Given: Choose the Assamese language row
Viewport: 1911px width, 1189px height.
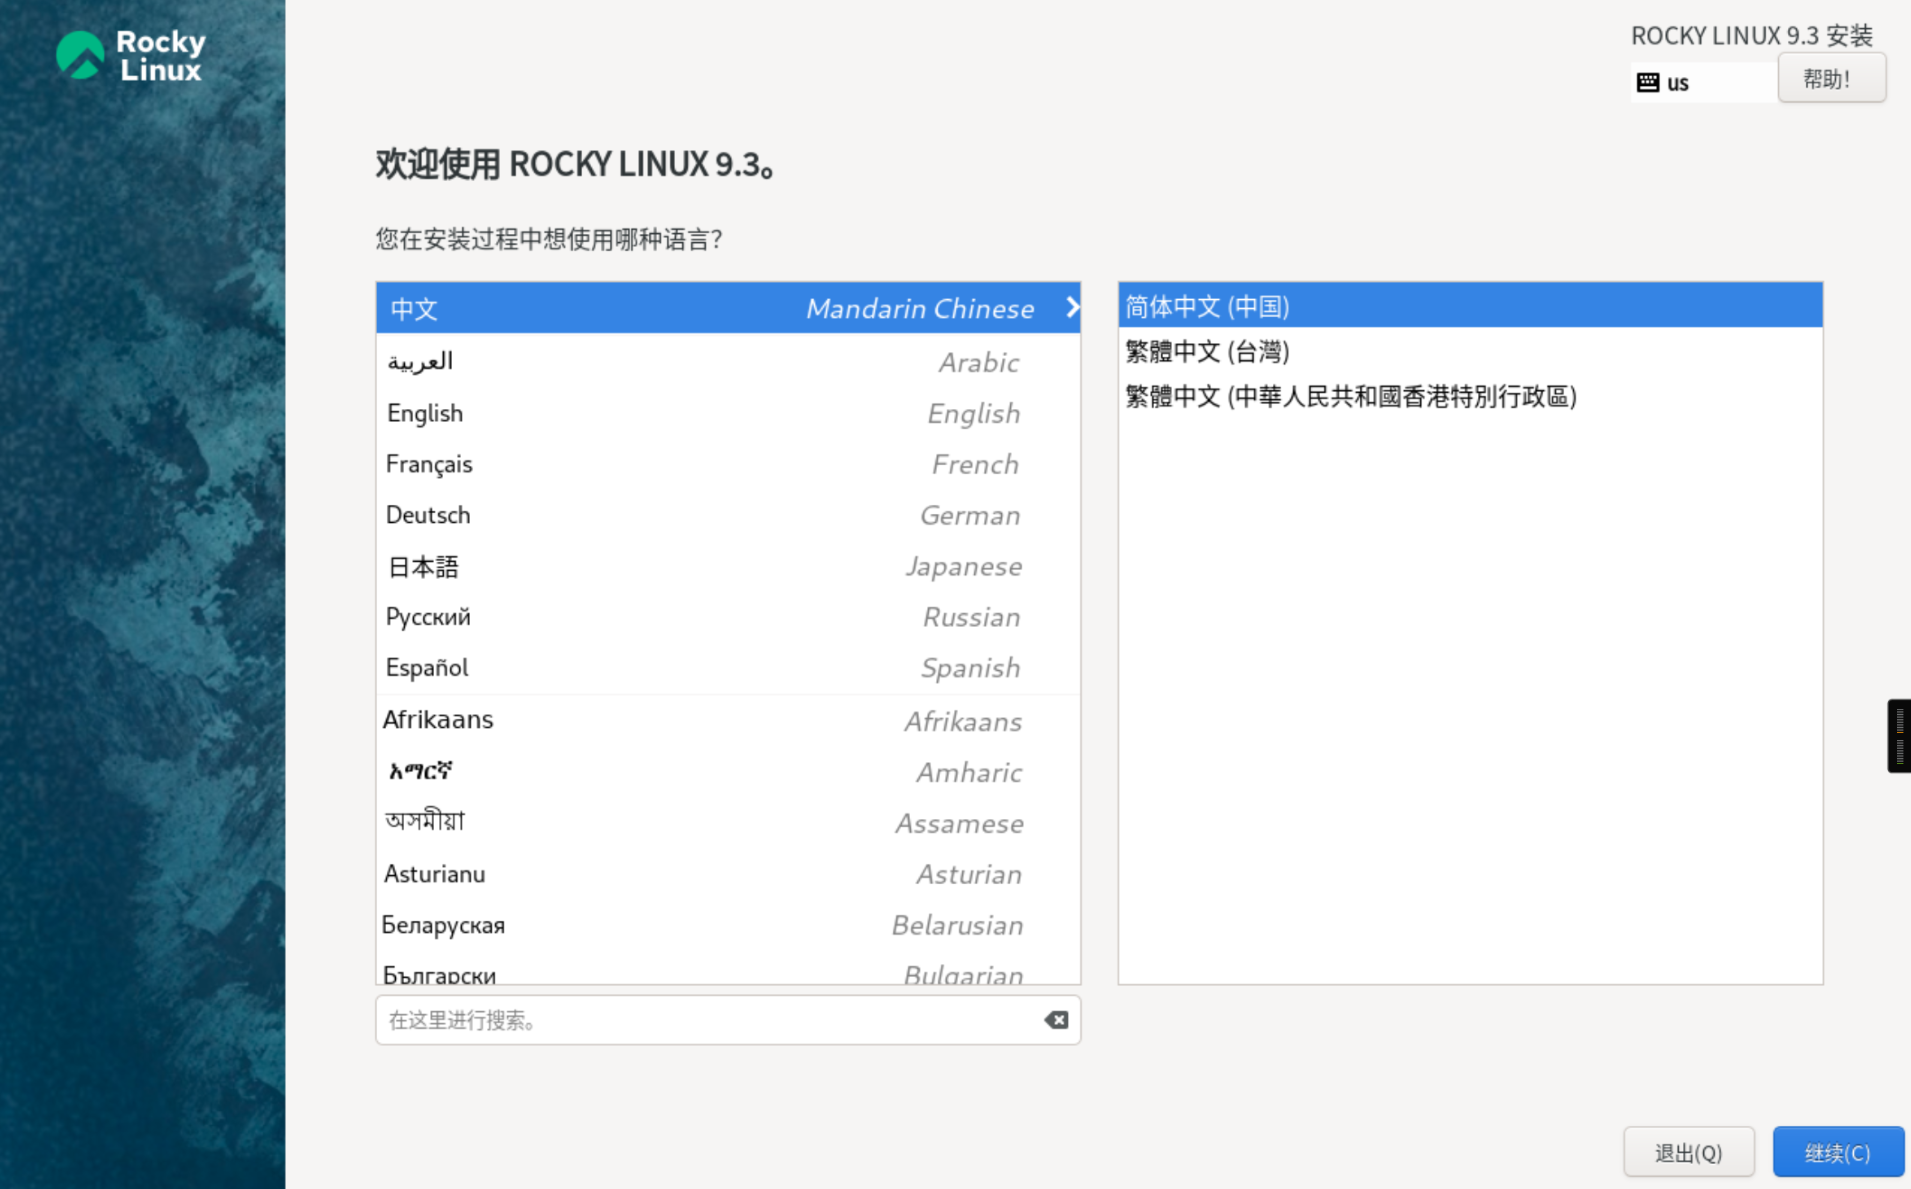Looking at the screenshot, I should click(x=728, y=823).
